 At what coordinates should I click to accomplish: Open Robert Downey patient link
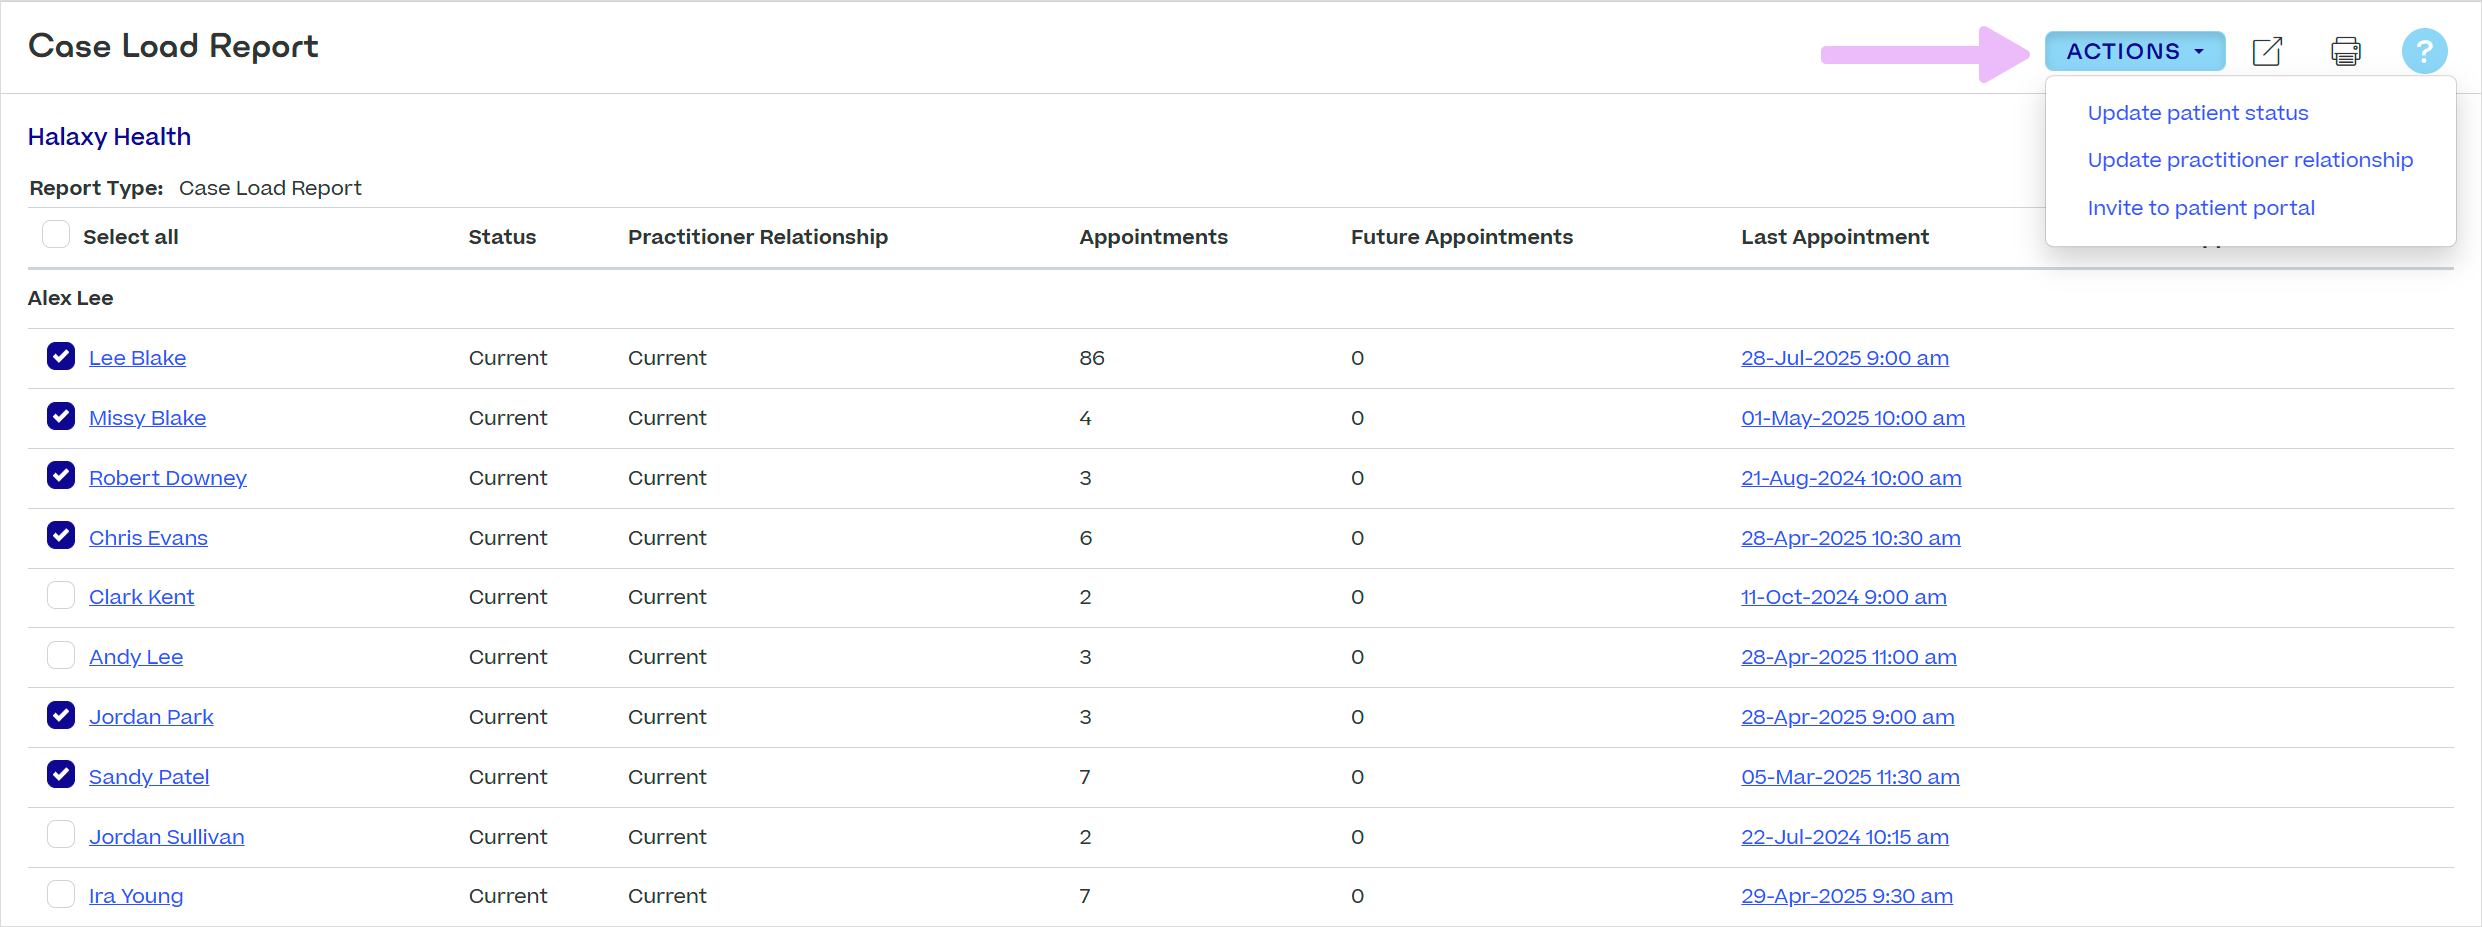tap(167, 478)
